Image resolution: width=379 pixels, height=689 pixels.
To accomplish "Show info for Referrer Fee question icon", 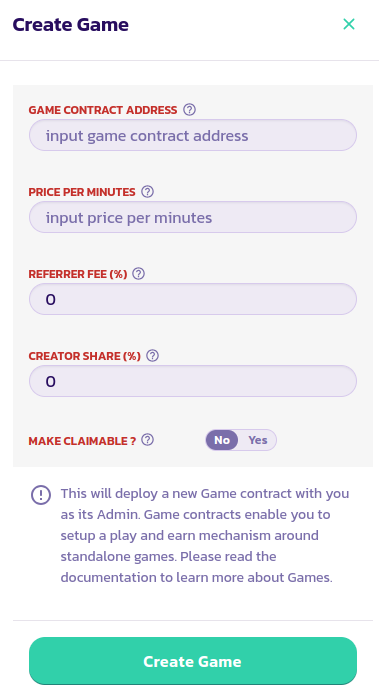I will pyautogui.click(x=138, y=274).
